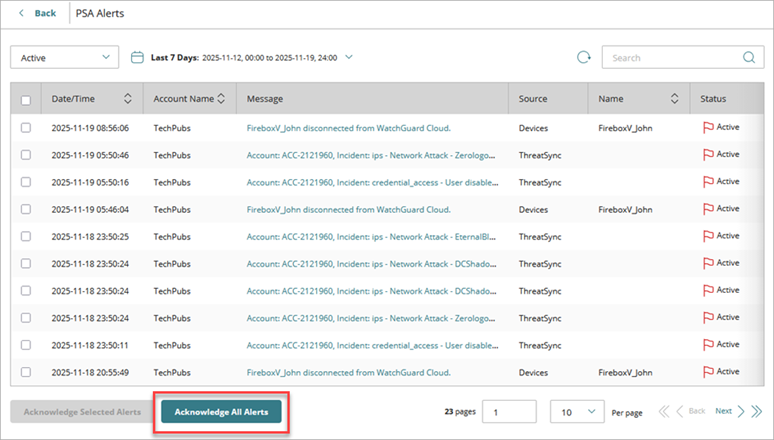Open the EternalBl... network attack alert

pyautogui.click(x=371, y=237)
